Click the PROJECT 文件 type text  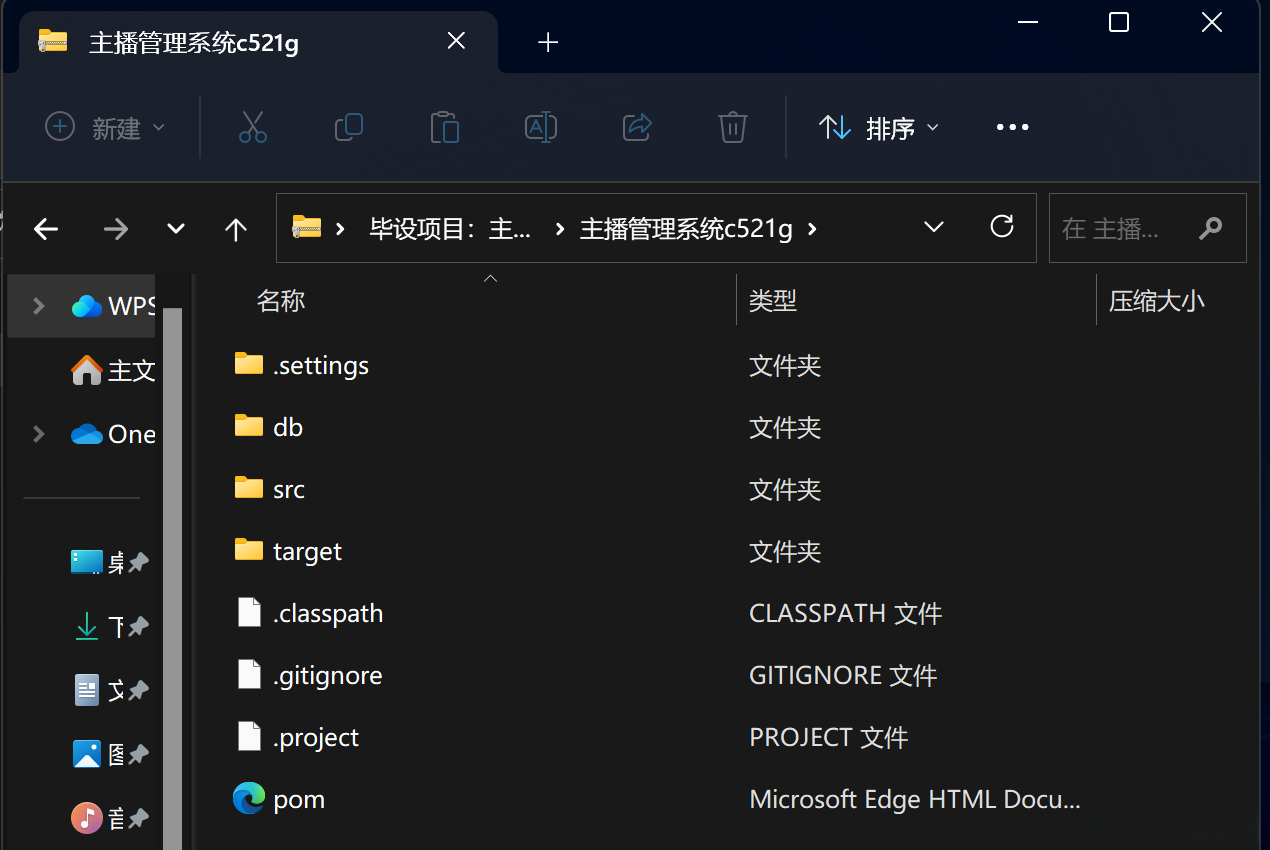point(828,737)
